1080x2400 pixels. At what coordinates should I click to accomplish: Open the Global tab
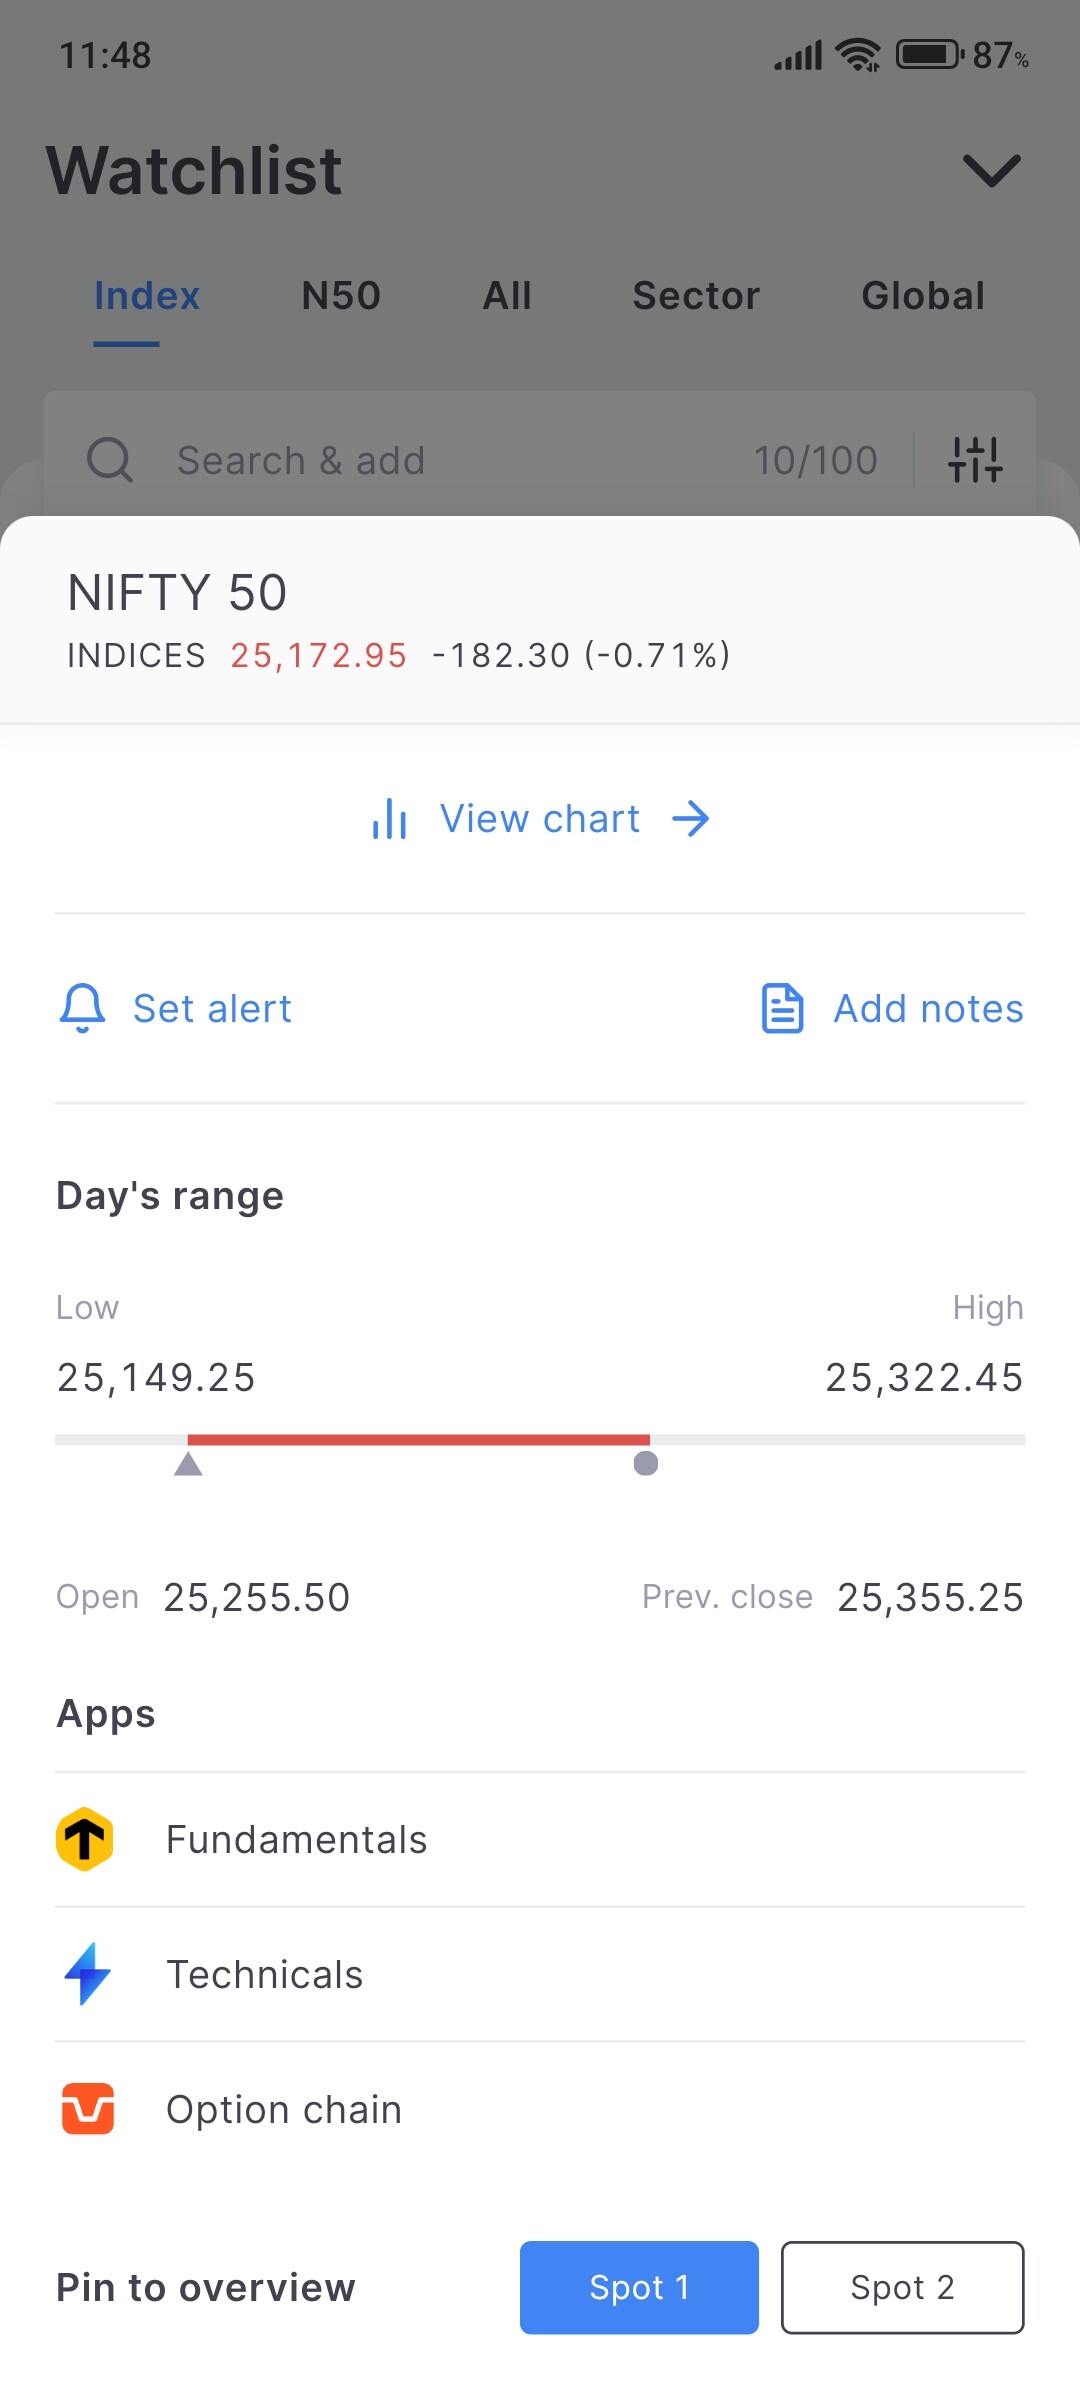pyautogui.click(x=923, y=296)
